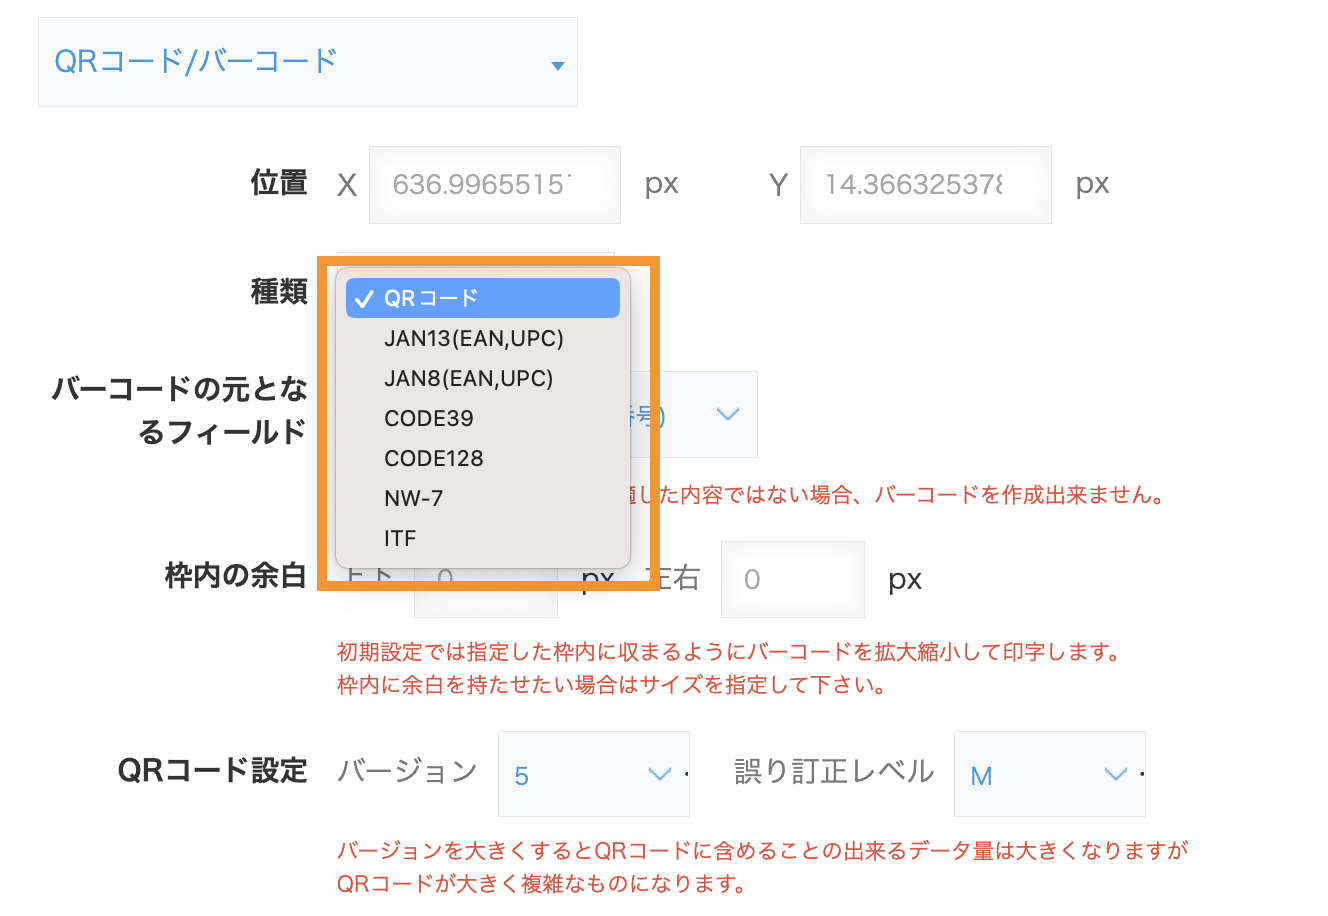The image size is (1328, 916).
Task: Open the 誤り訂正レベル error correction dropdown
Action: pos(1049,774)
